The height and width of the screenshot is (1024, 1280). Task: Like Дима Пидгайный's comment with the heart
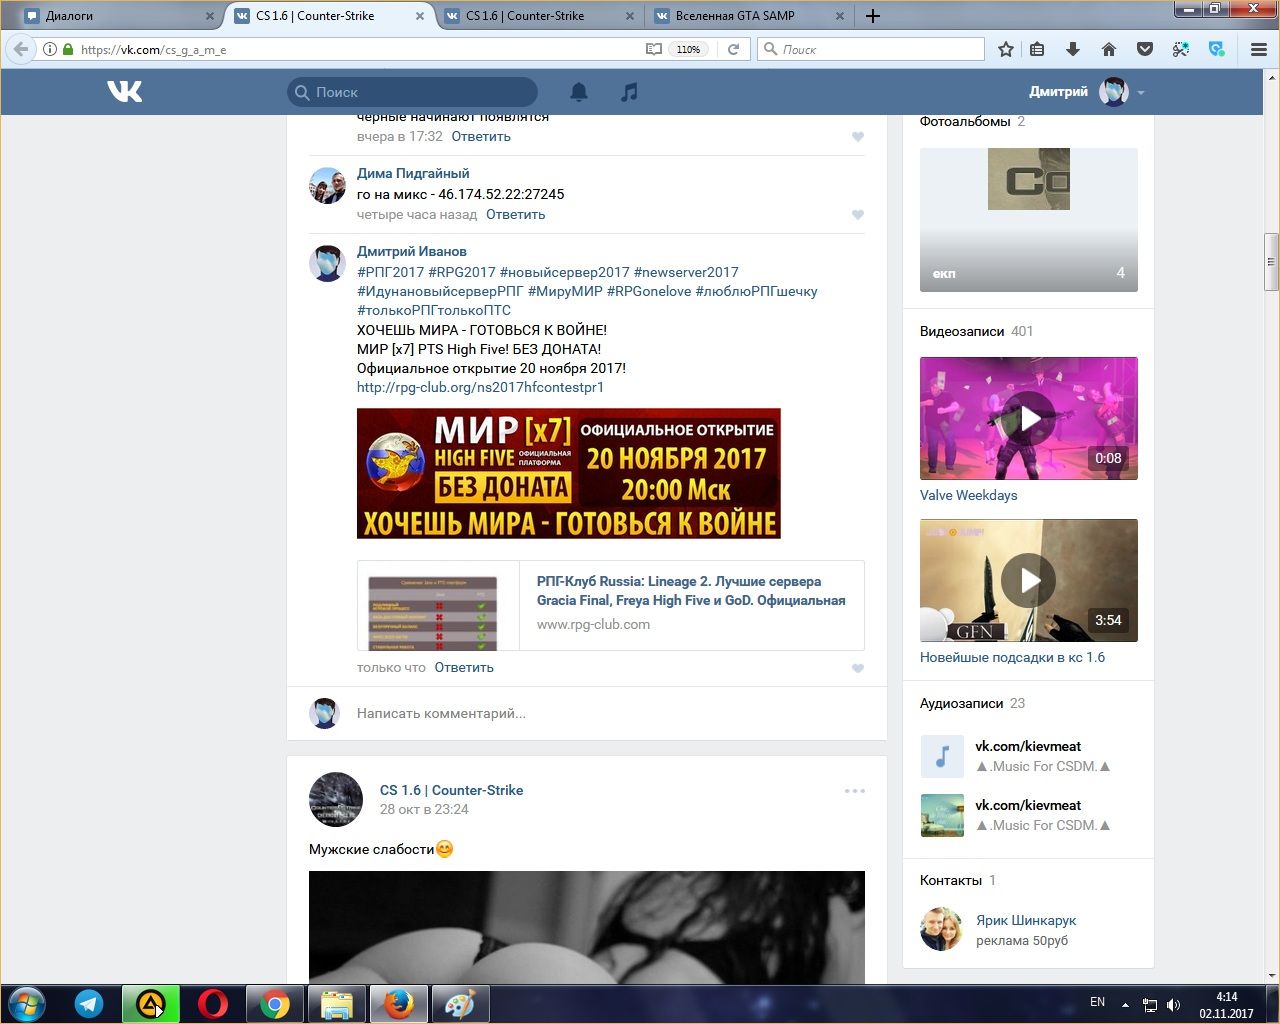(x=857, y=215)
